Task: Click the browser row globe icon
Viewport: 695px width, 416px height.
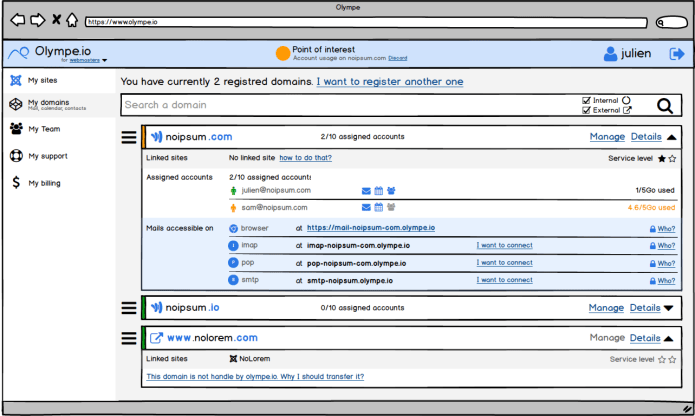Action: coord(233,229)
